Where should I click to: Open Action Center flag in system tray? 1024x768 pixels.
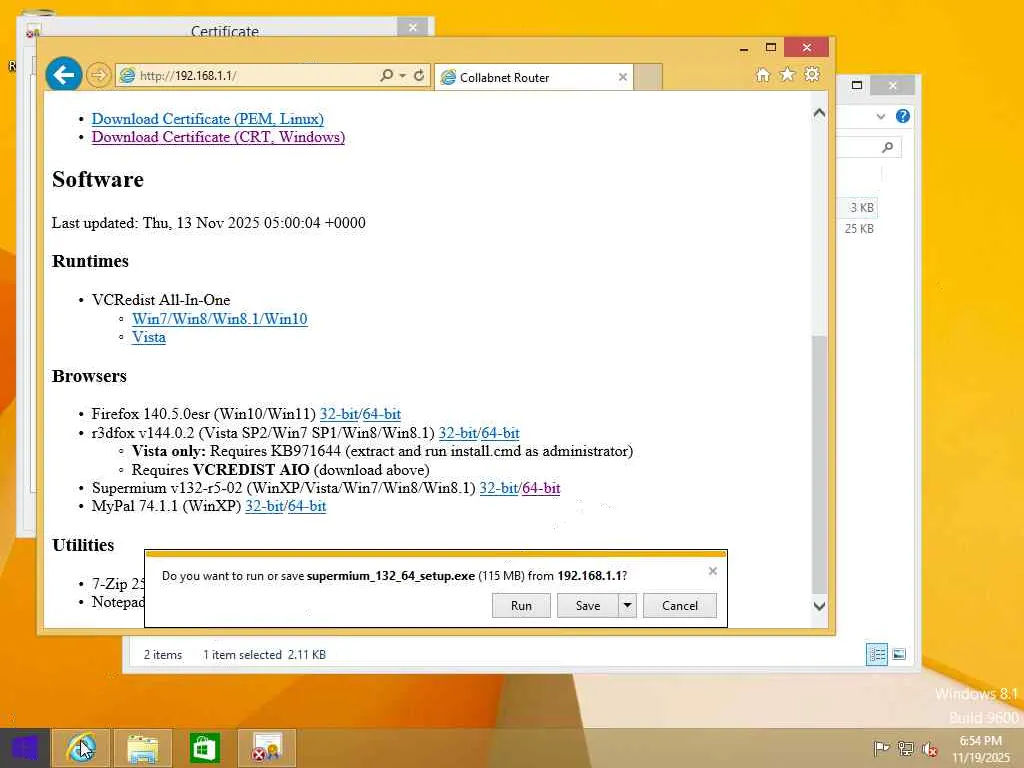[x=882, y=748]
